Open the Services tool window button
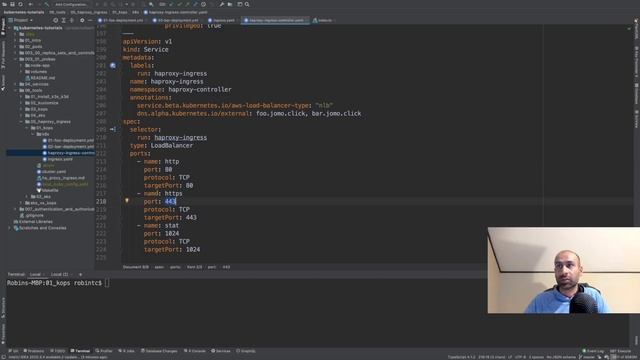 pyautogui.click(x=221, y=351)
